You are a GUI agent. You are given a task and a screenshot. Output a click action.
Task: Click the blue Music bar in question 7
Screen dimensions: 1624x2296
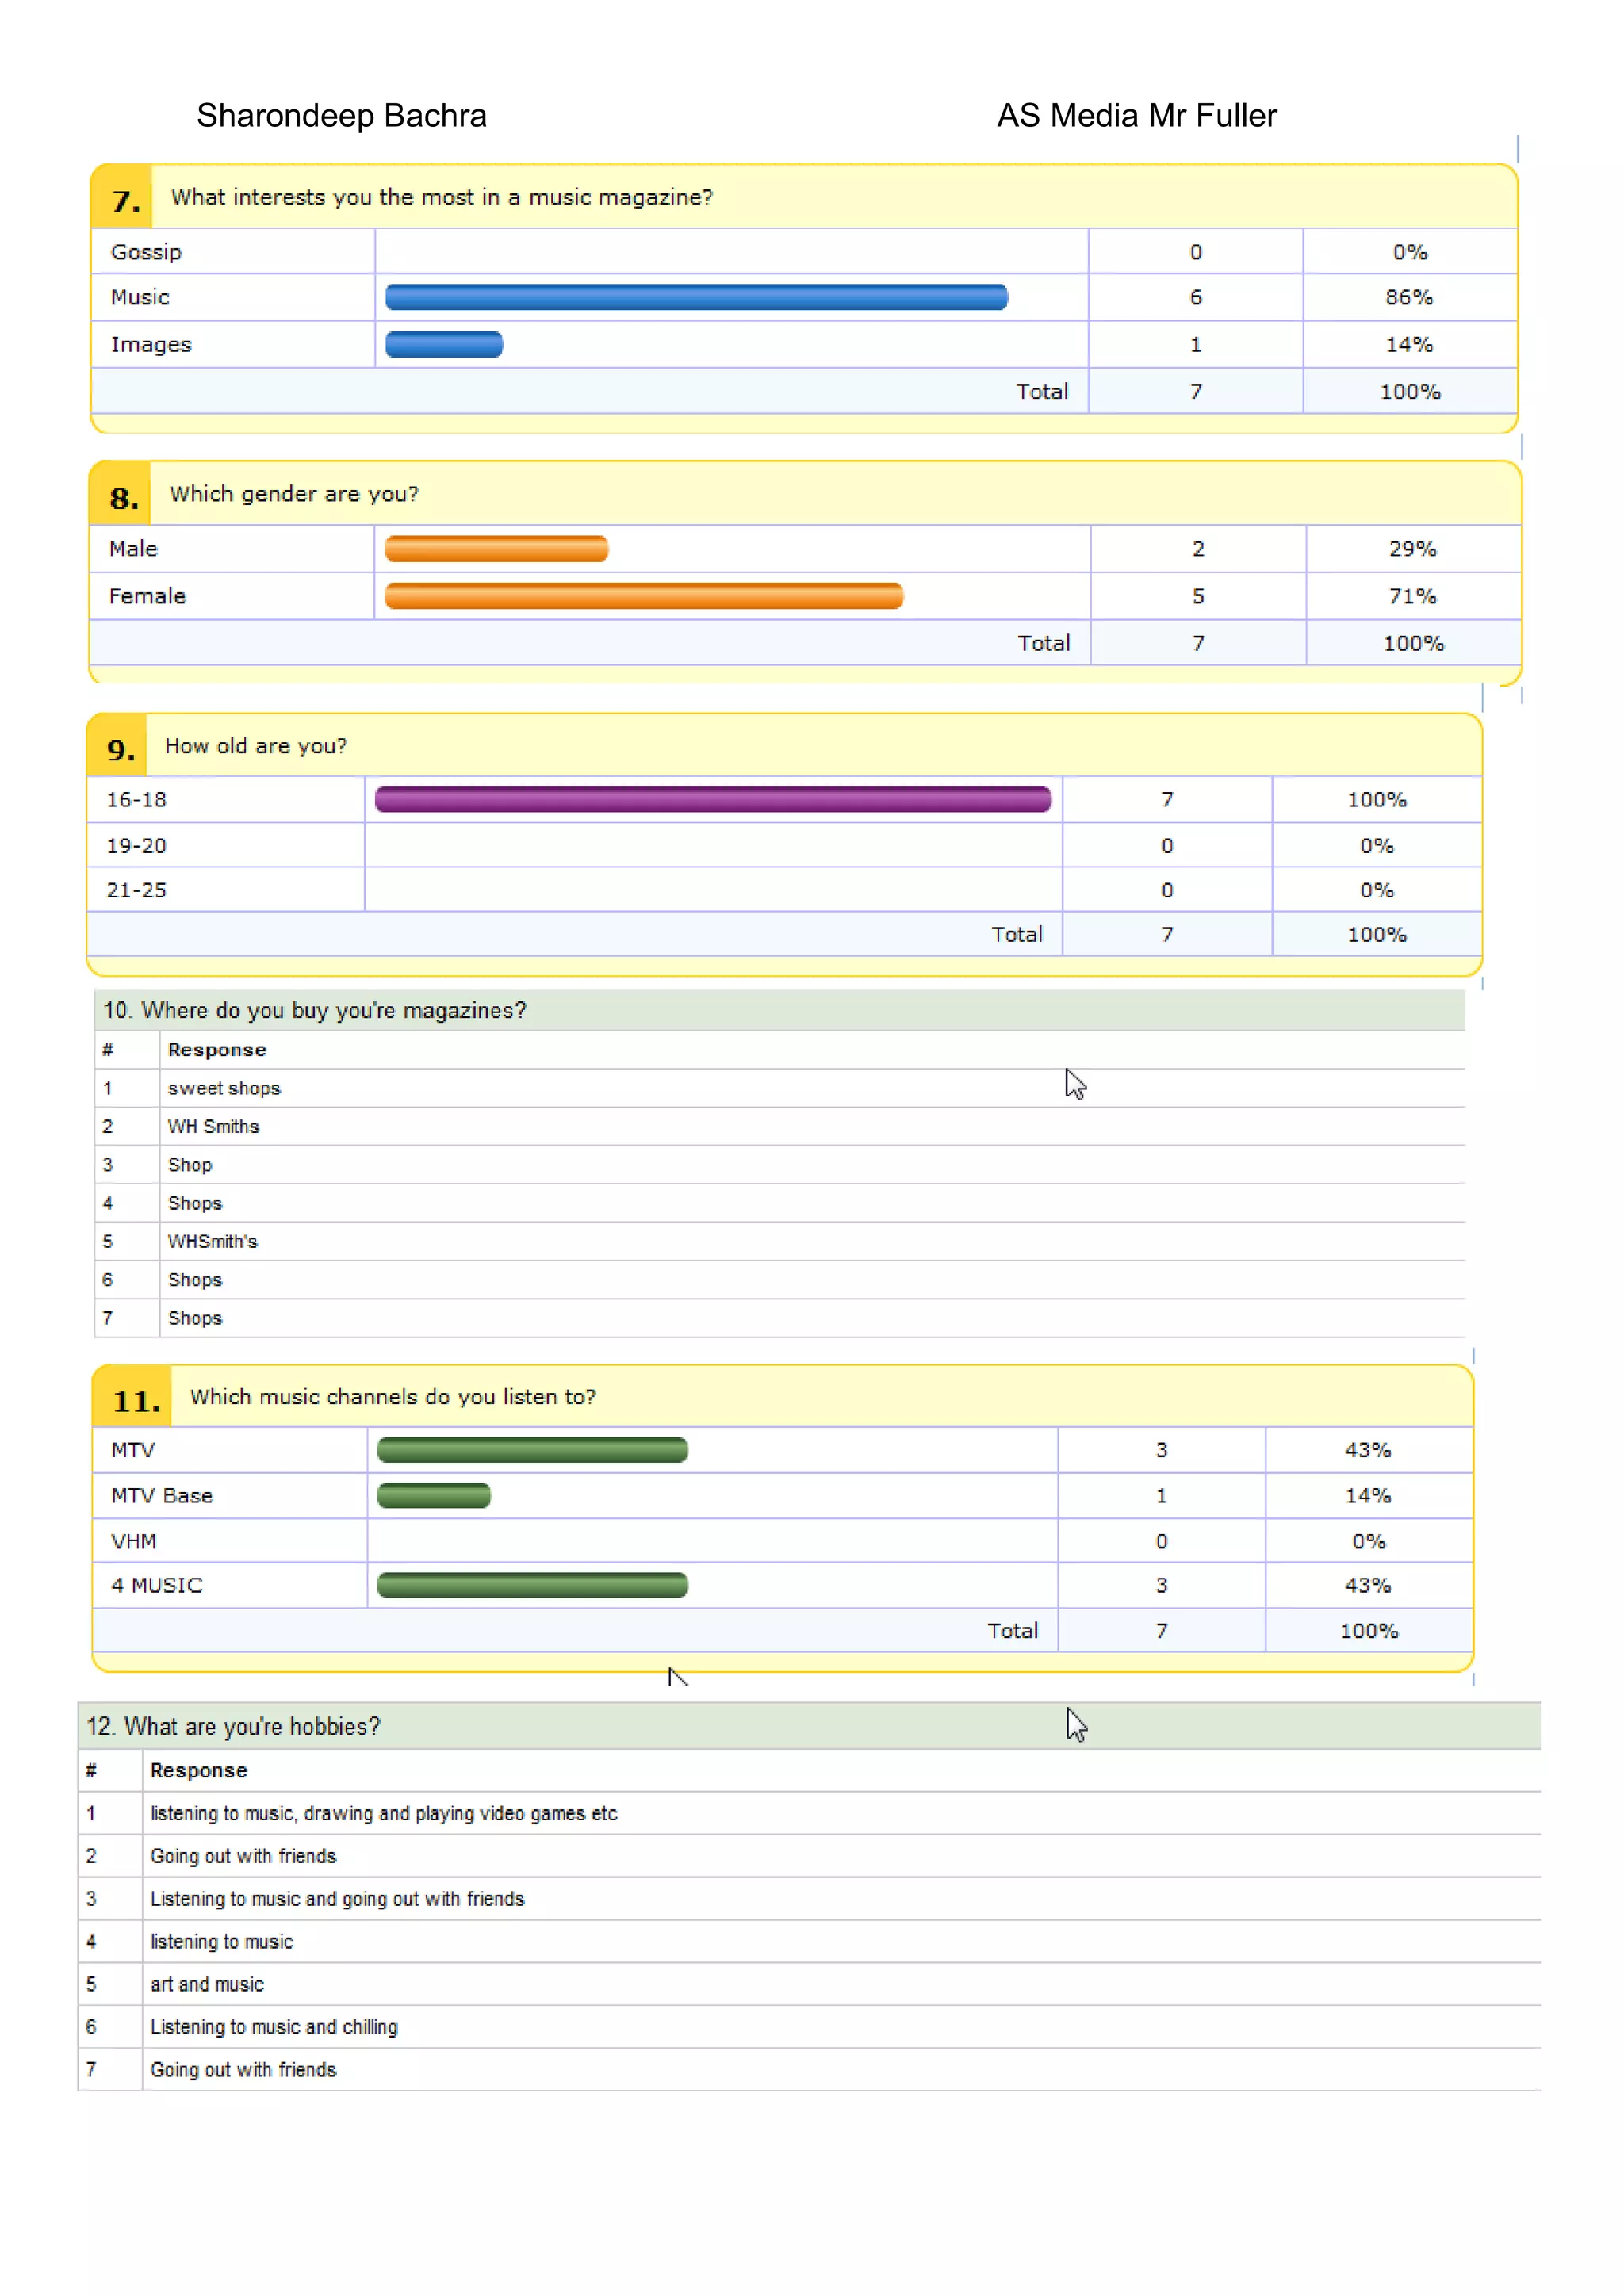tap(696, 297)
